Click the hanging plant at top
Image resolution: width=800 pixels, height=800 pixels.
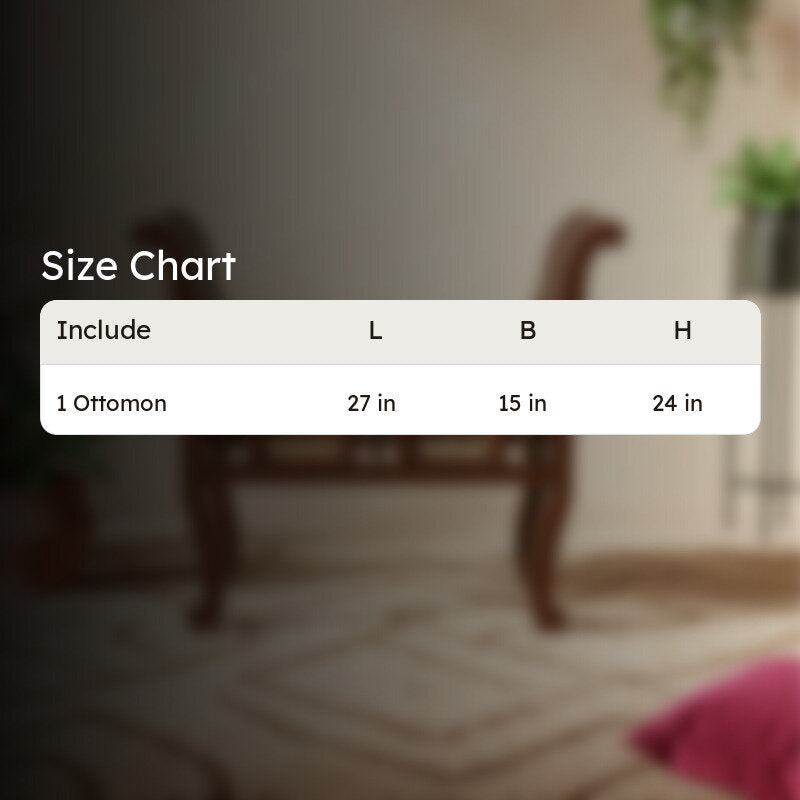(699, 56)
